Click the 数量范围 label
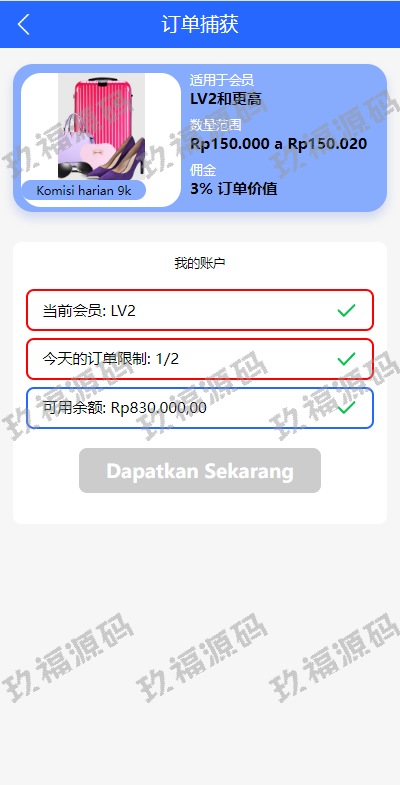The width and height of the screenshot is (400, 785). coord(216,125)
